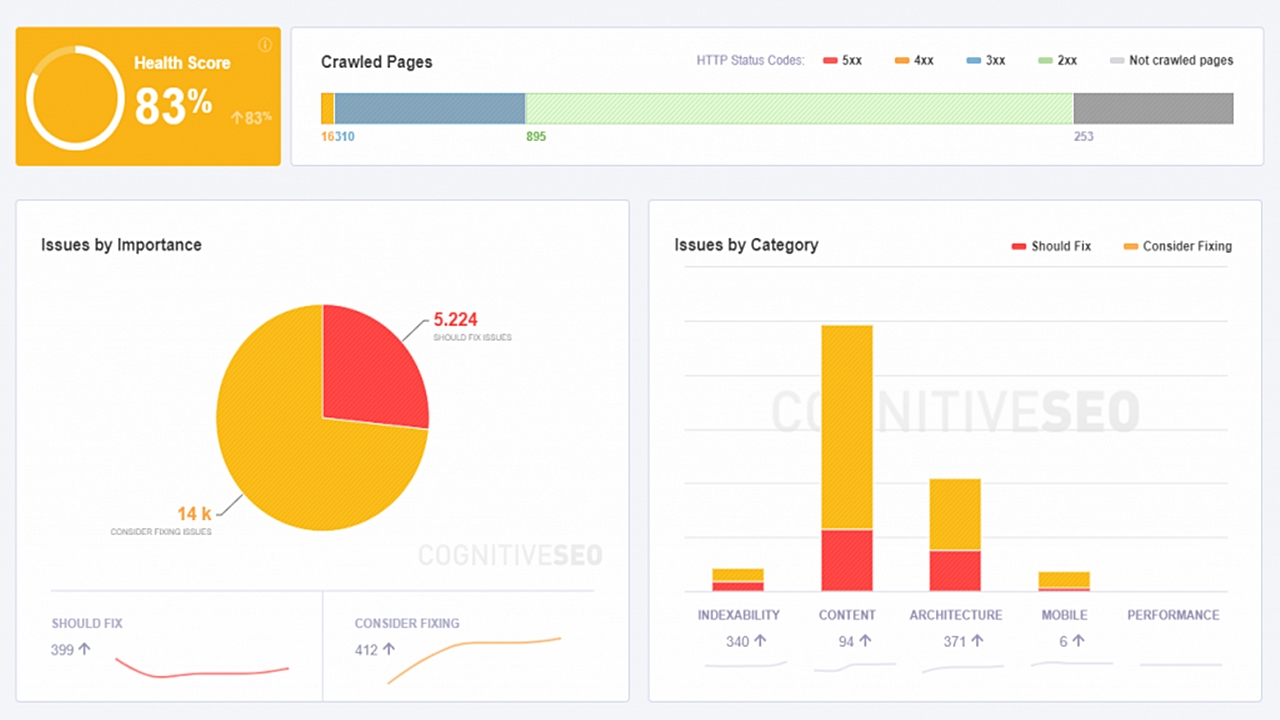Click the 895 crawled pages count
Image resolution: width=1280 pixels, height=720 pixels.
coord(536,136)
